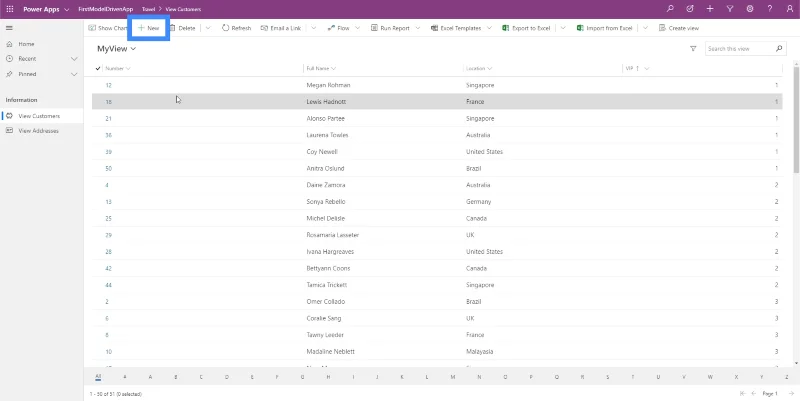Click Create view
The image size is (800, 401).
coord(679,28)
